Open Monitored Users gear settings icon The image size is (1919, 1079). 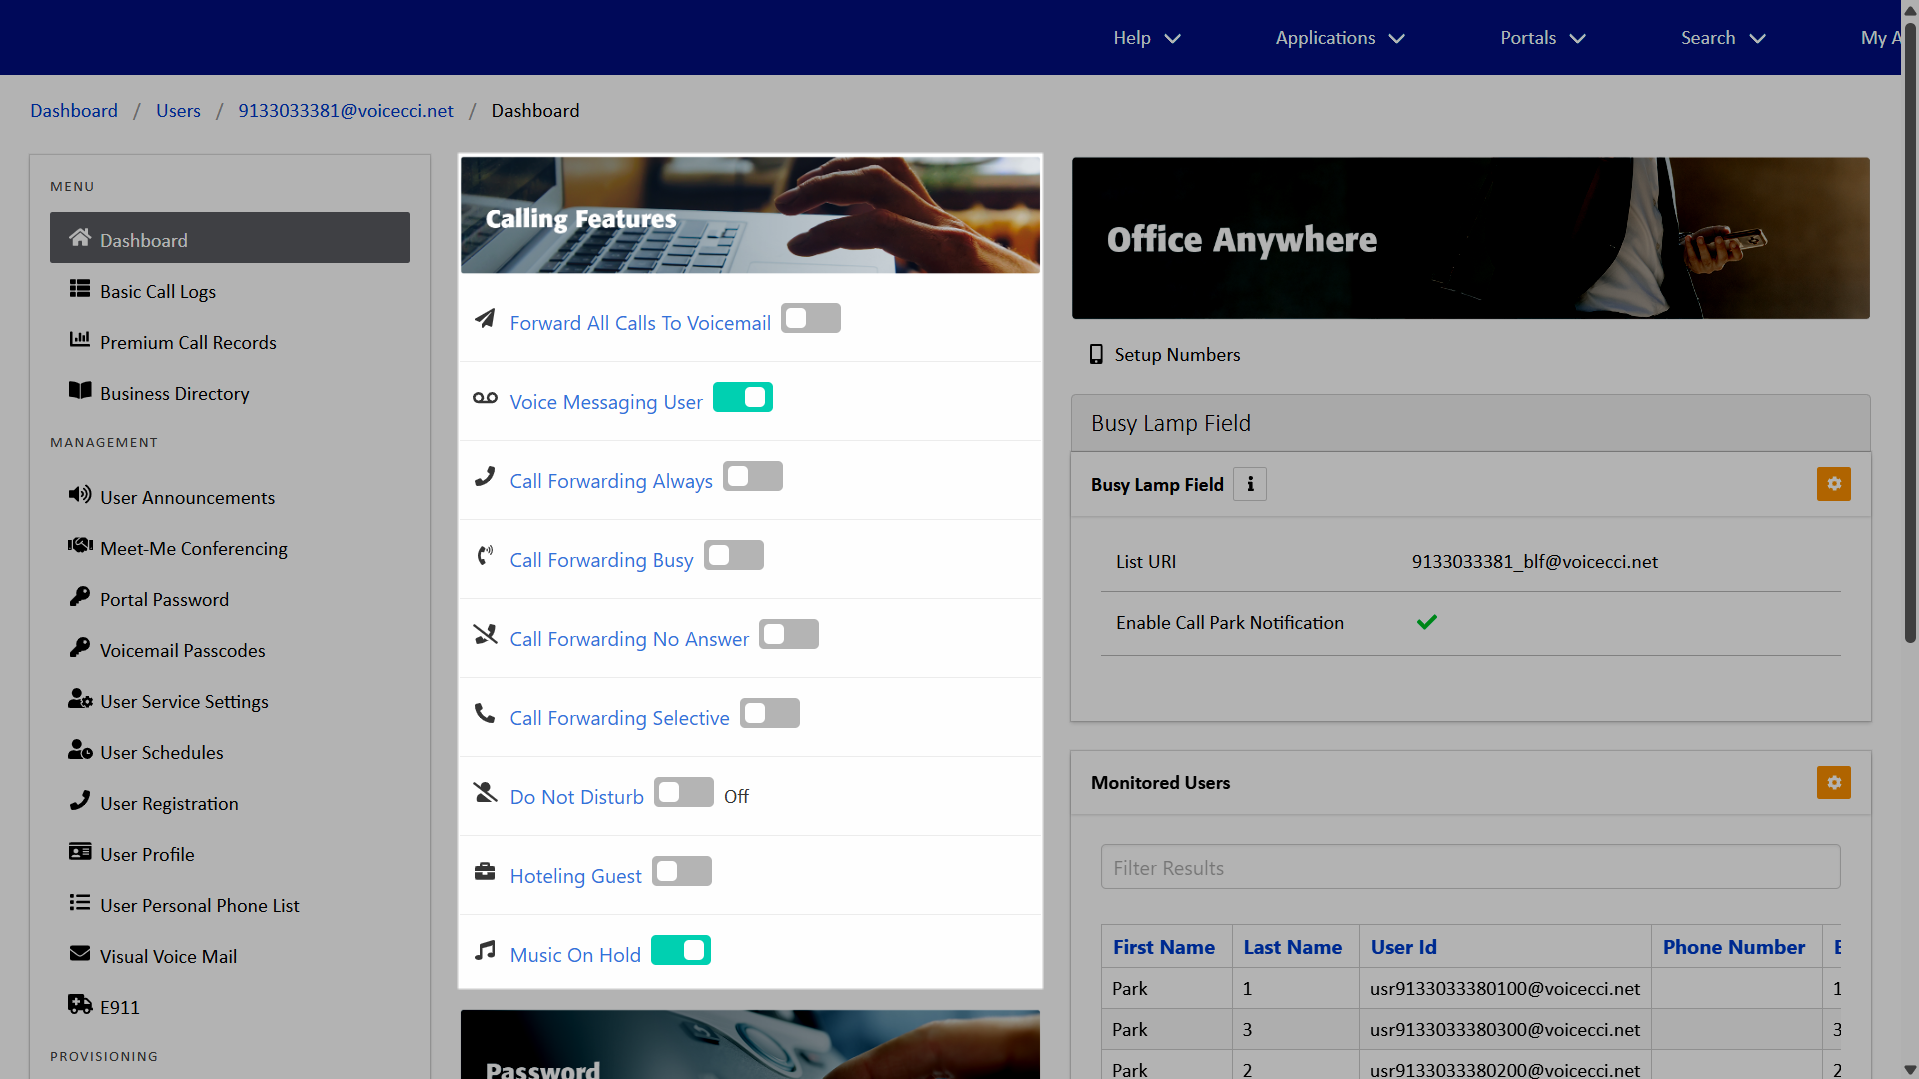coord(1833,783)
